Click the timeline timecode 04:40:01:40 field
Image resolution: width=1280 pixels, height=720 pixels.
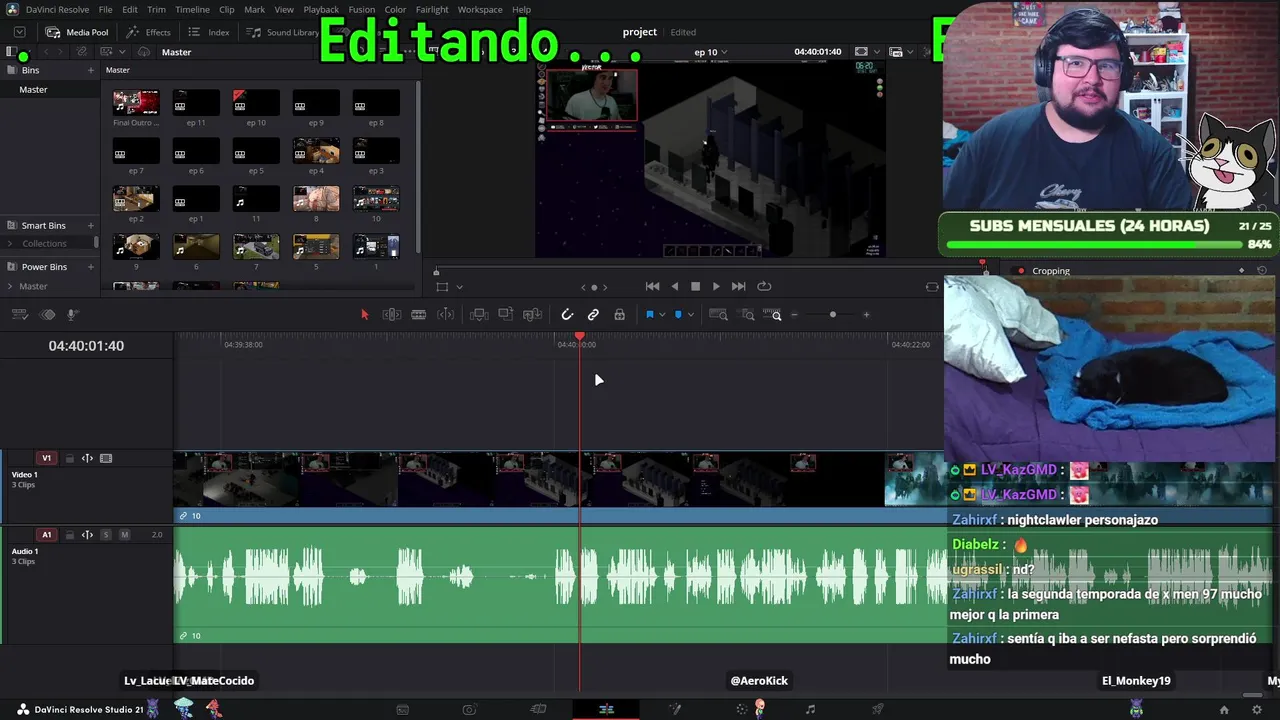[x=86, y=346]
